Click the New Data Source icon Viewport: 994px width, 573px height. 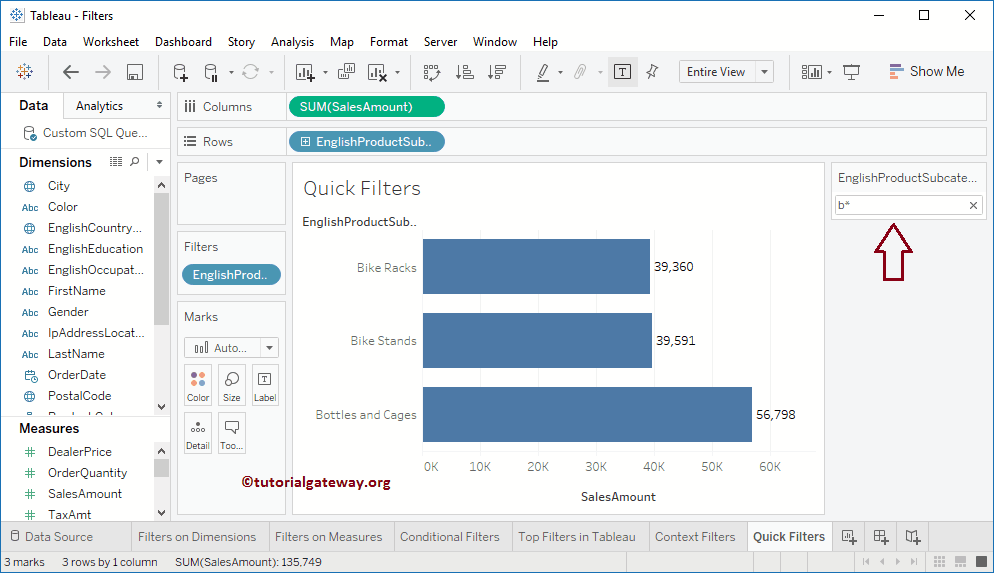pos(181,72)
